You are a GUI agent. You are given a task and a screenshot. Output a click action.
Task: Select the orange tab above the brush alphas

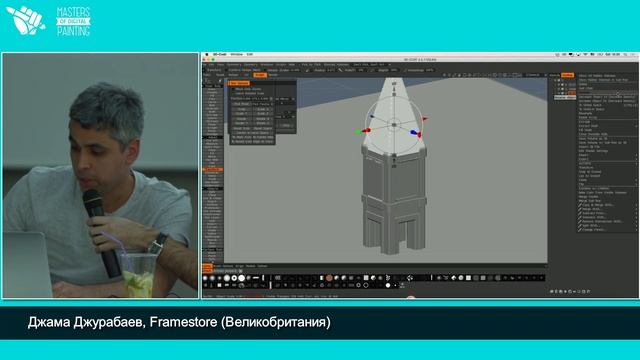click(x=207, y=266)
